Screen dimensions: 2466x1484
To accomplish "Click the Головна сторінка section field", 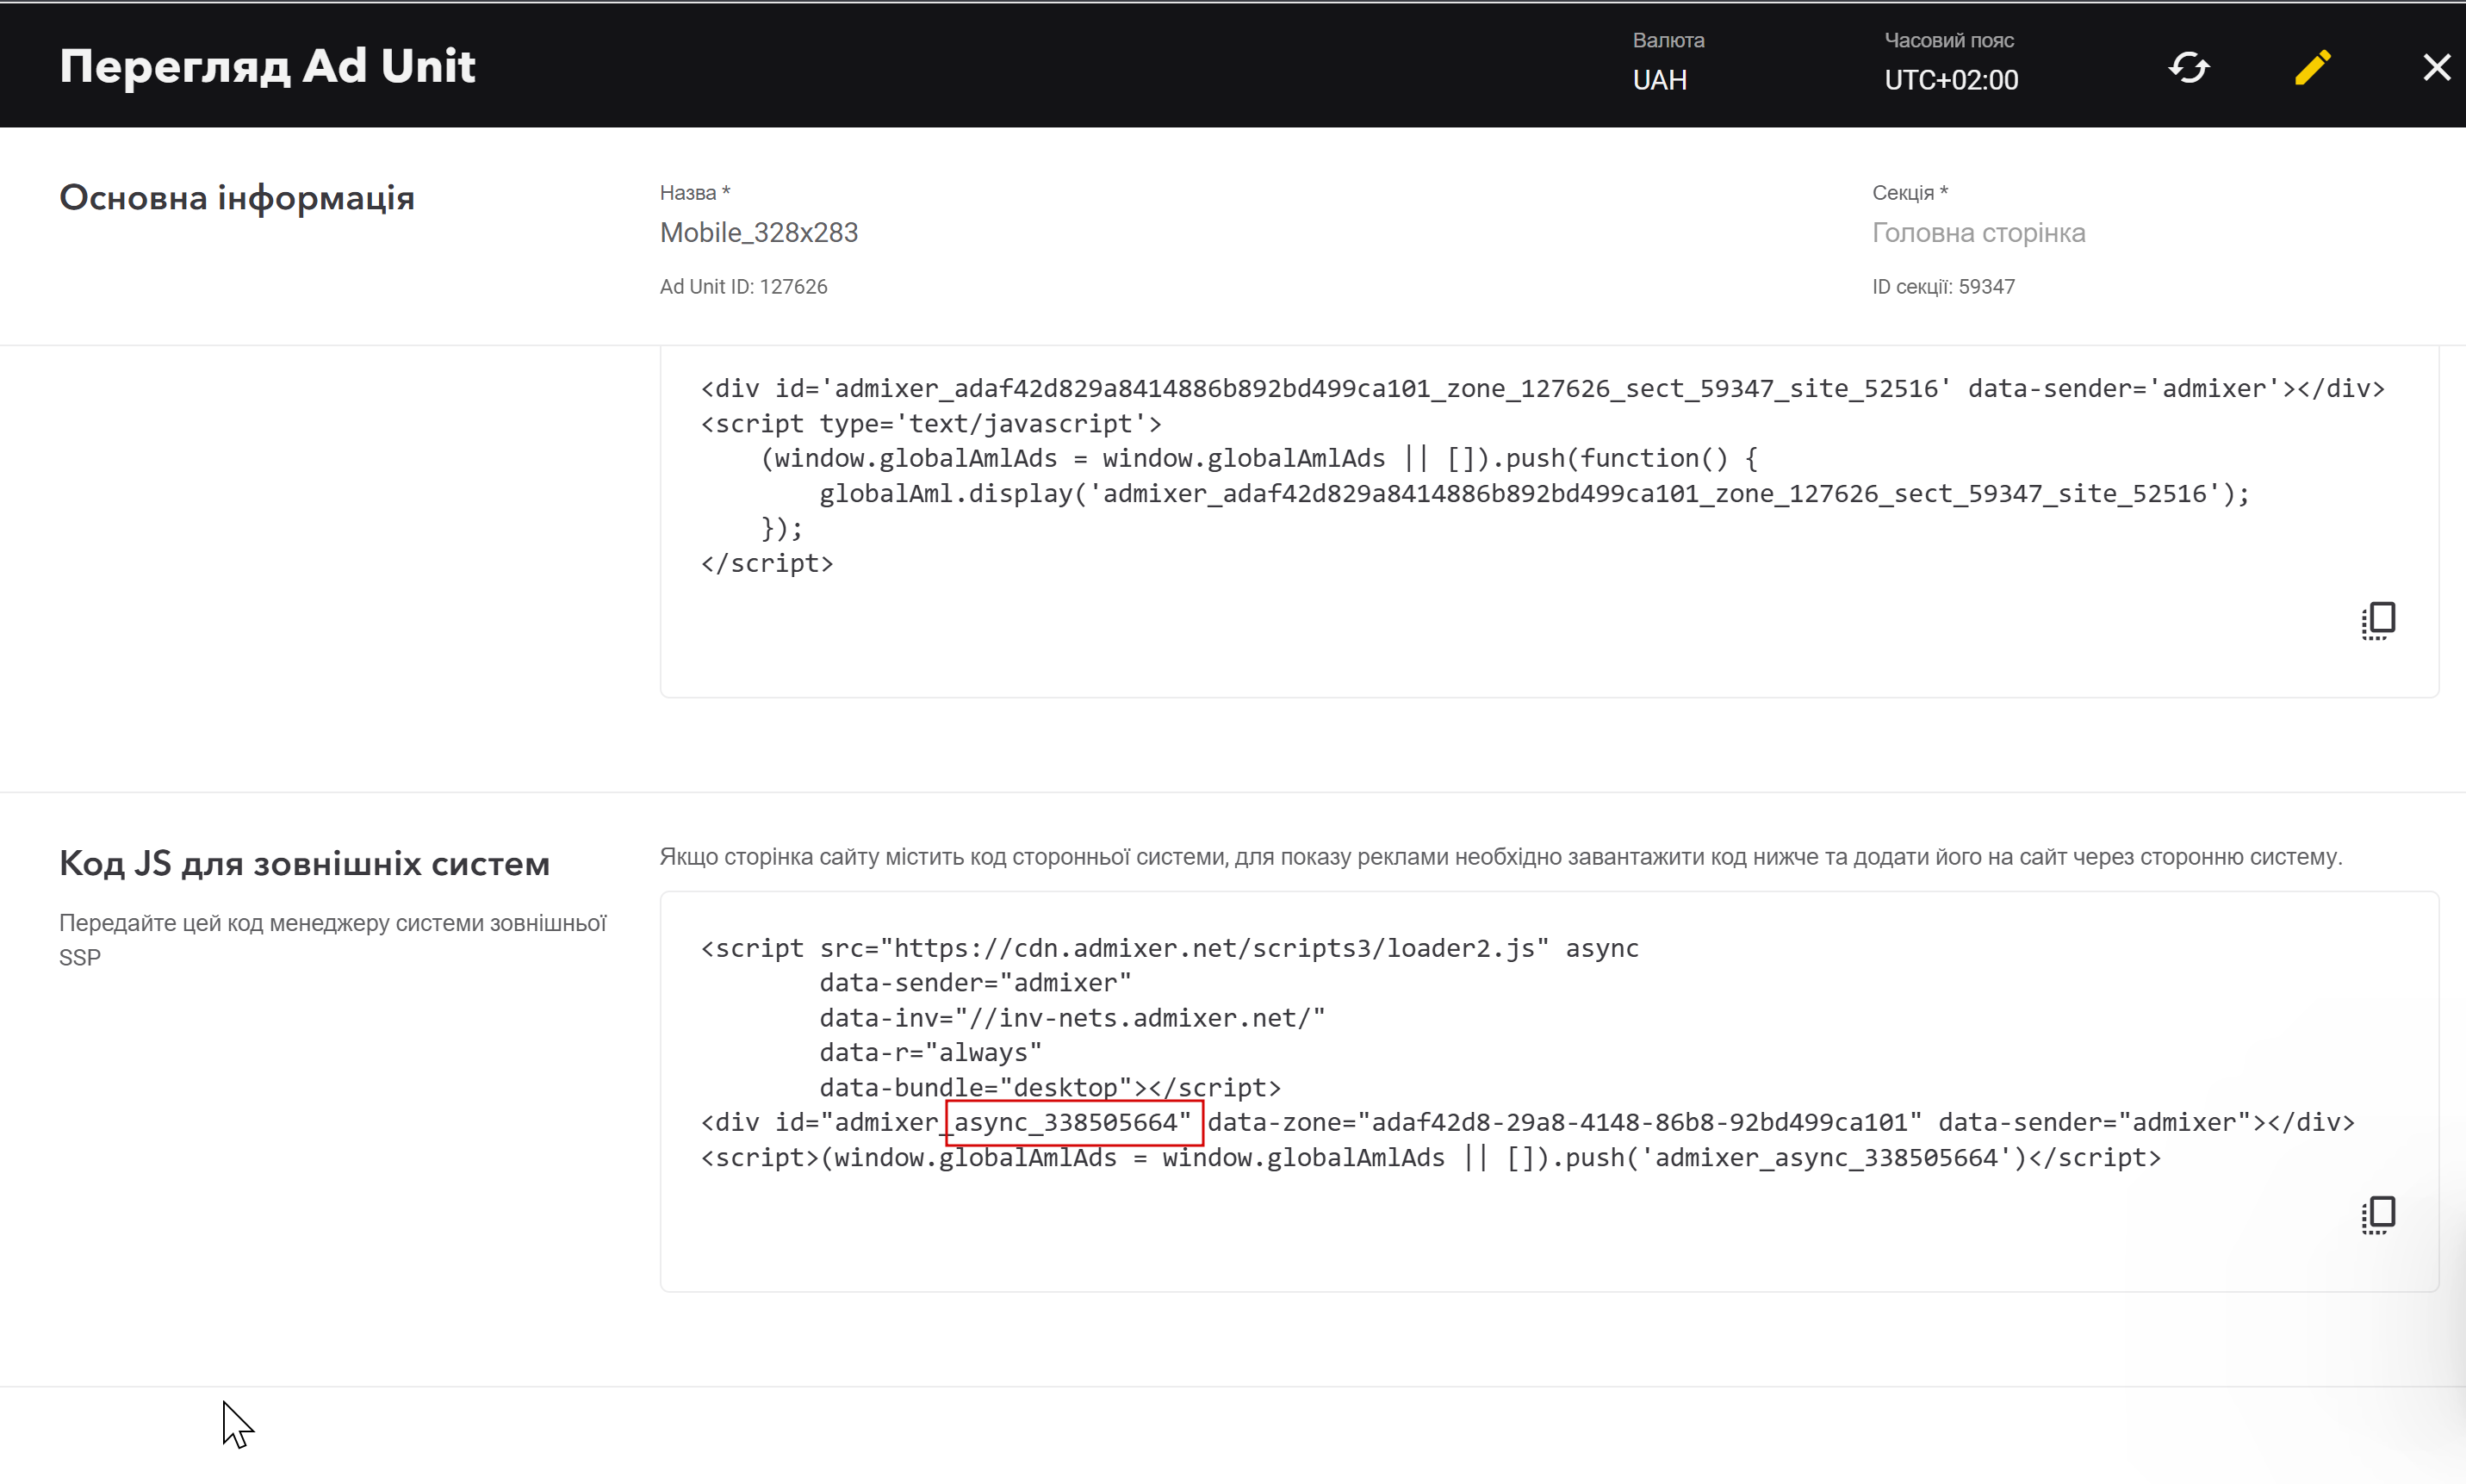I will (x=1978, y=232).
